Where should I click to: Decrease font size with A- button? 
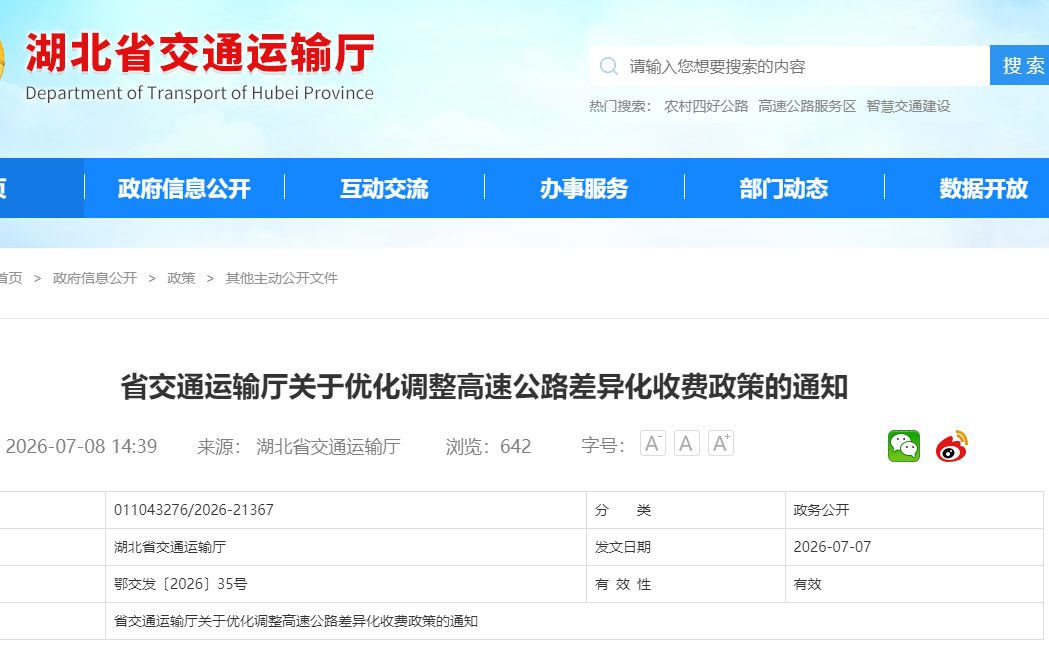[x=652, y=443]
